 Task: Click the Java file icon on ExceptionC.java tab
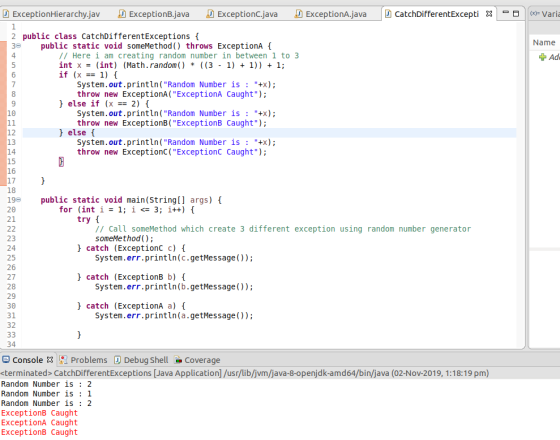(210, 14)
